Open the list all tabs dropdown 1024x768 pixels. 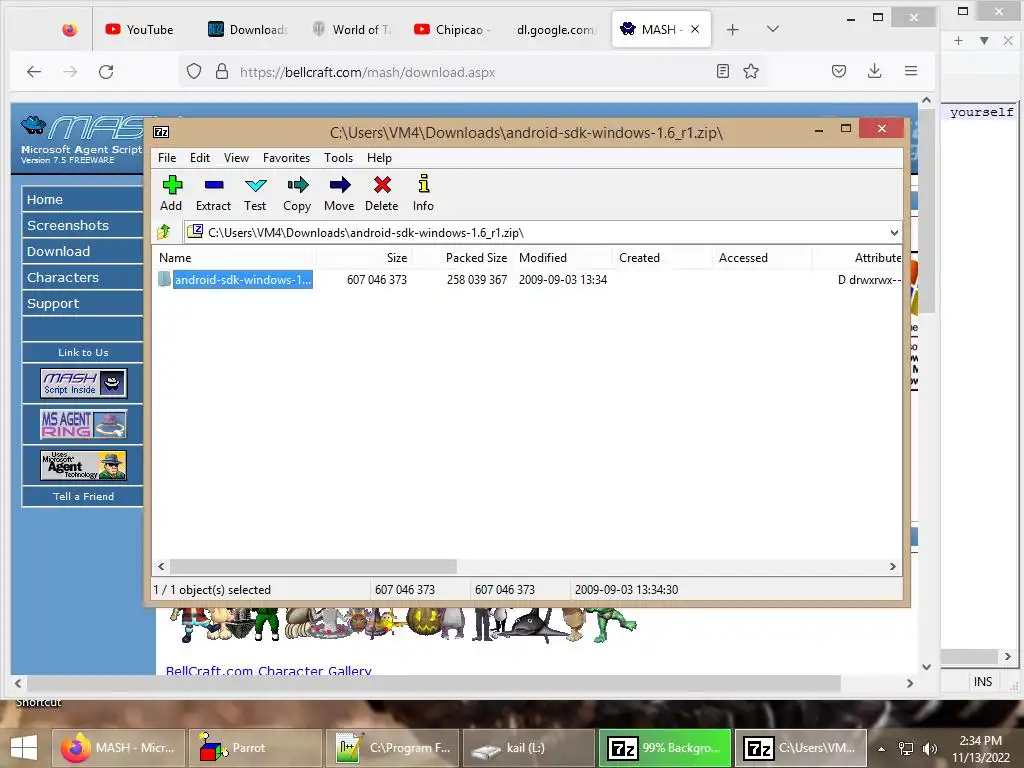pyautogui.click(x=773, y=29)
